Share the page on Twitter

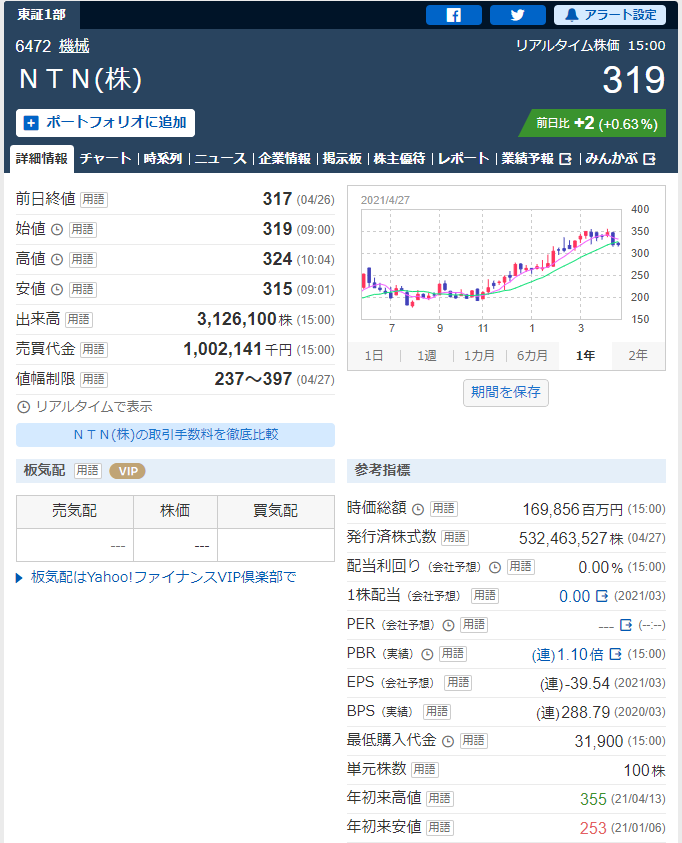pos(518,15)
